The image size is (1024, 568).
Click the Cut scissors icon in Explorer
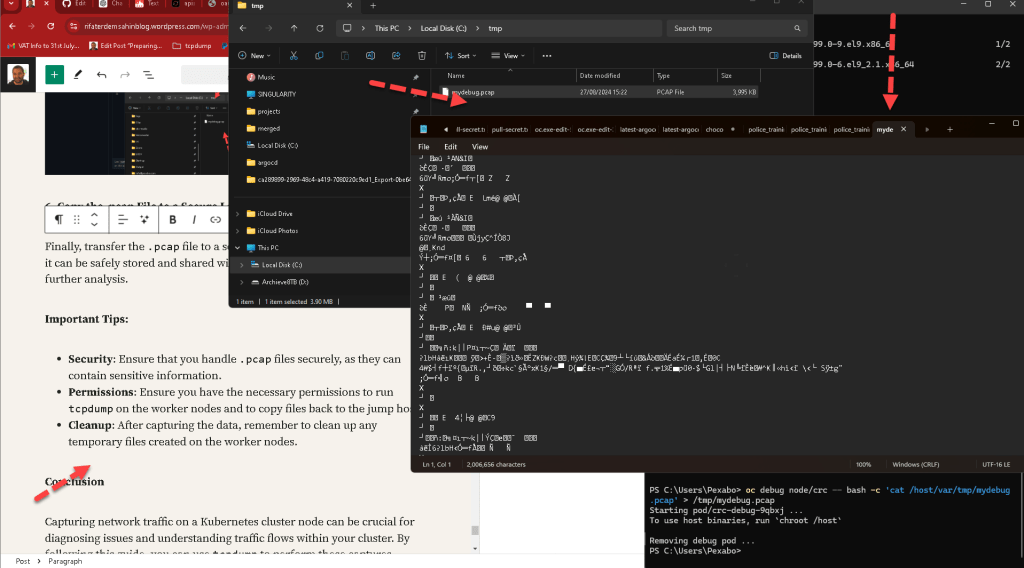[294, 55]
